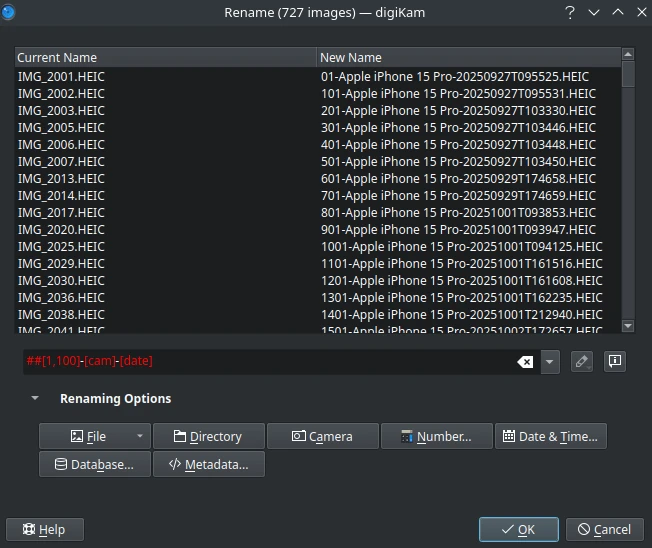
Task: Click new name starting 401-Apple iPhone
Action: 458,145
